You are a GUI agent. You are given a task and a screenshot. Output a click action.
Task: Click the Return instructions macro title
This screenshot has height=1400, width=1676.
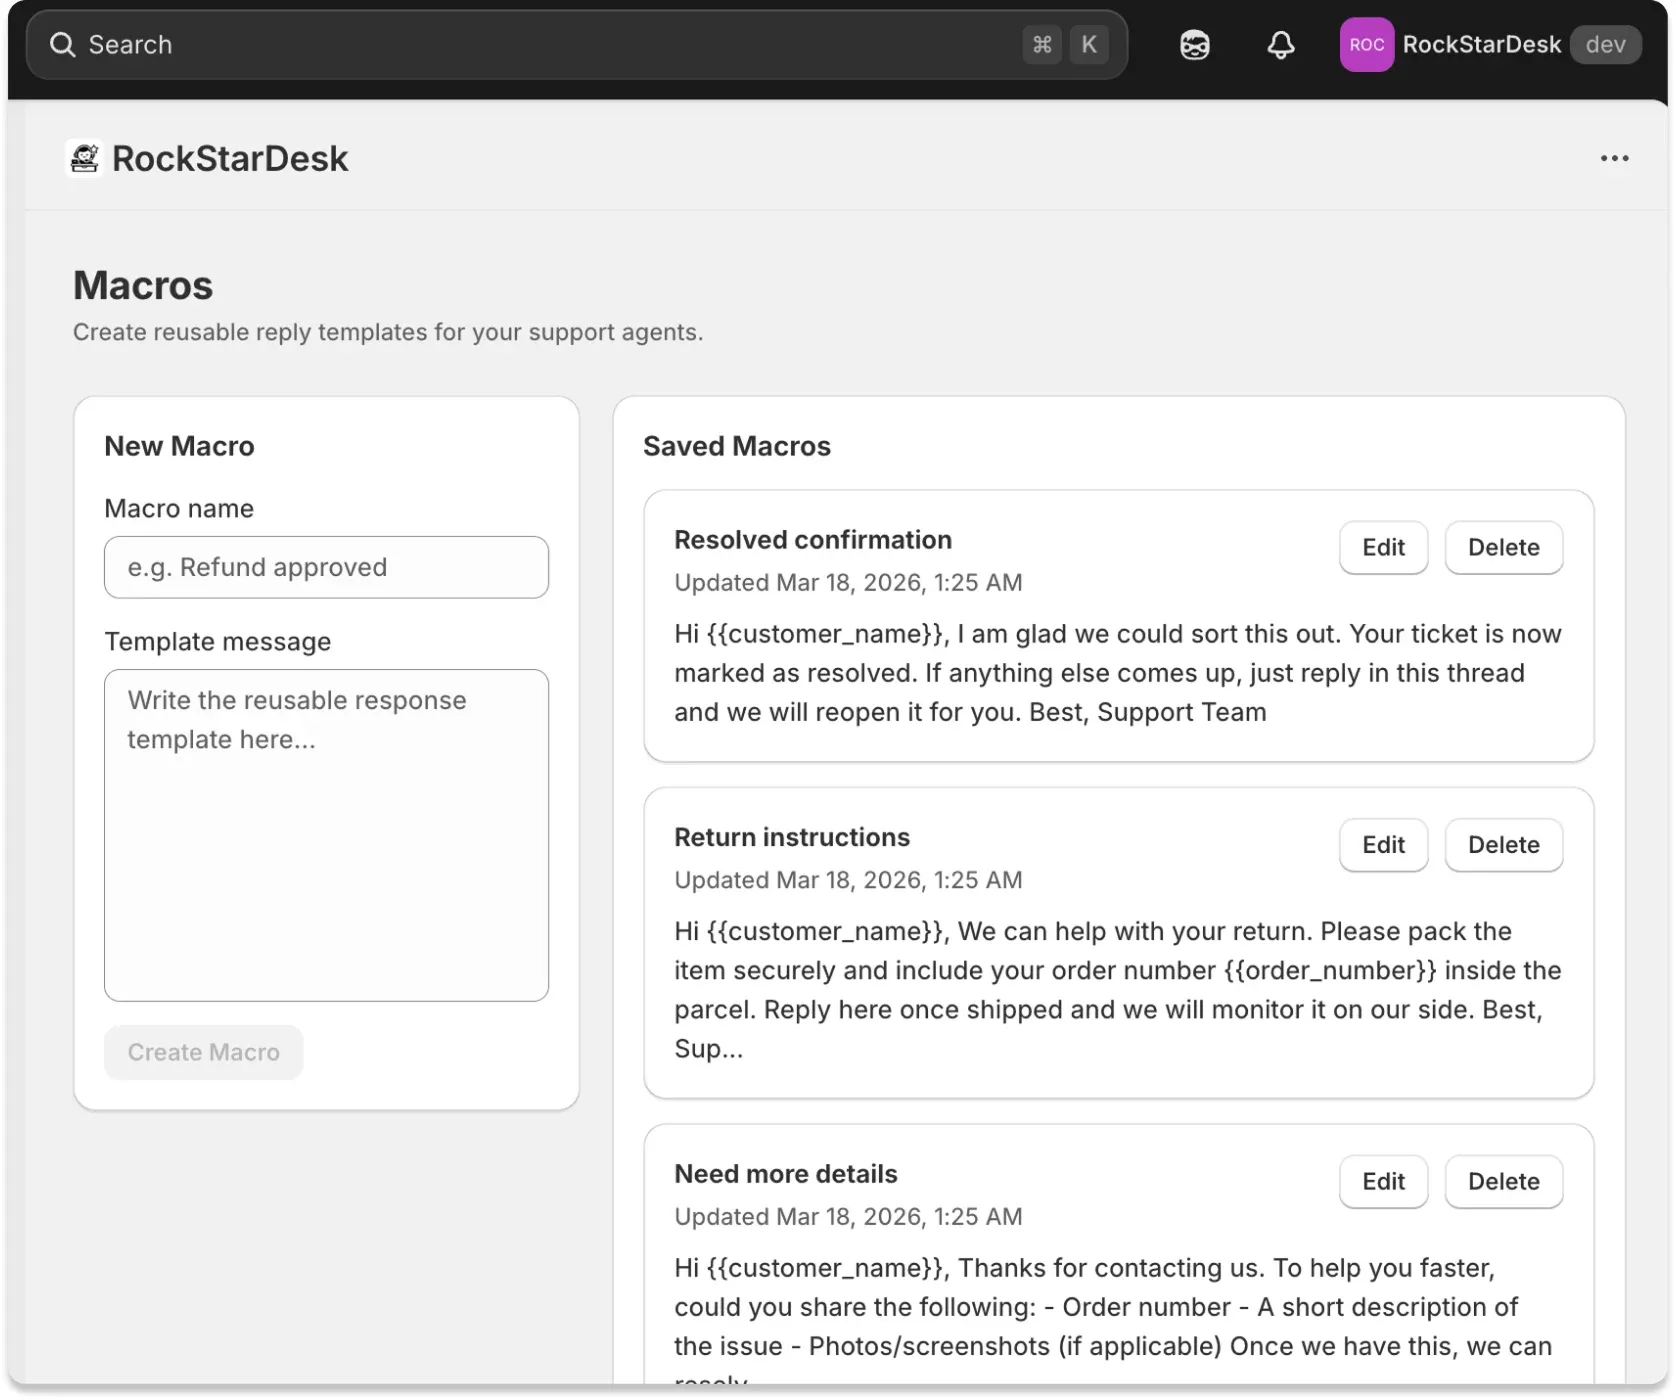[x=792, y=838]
